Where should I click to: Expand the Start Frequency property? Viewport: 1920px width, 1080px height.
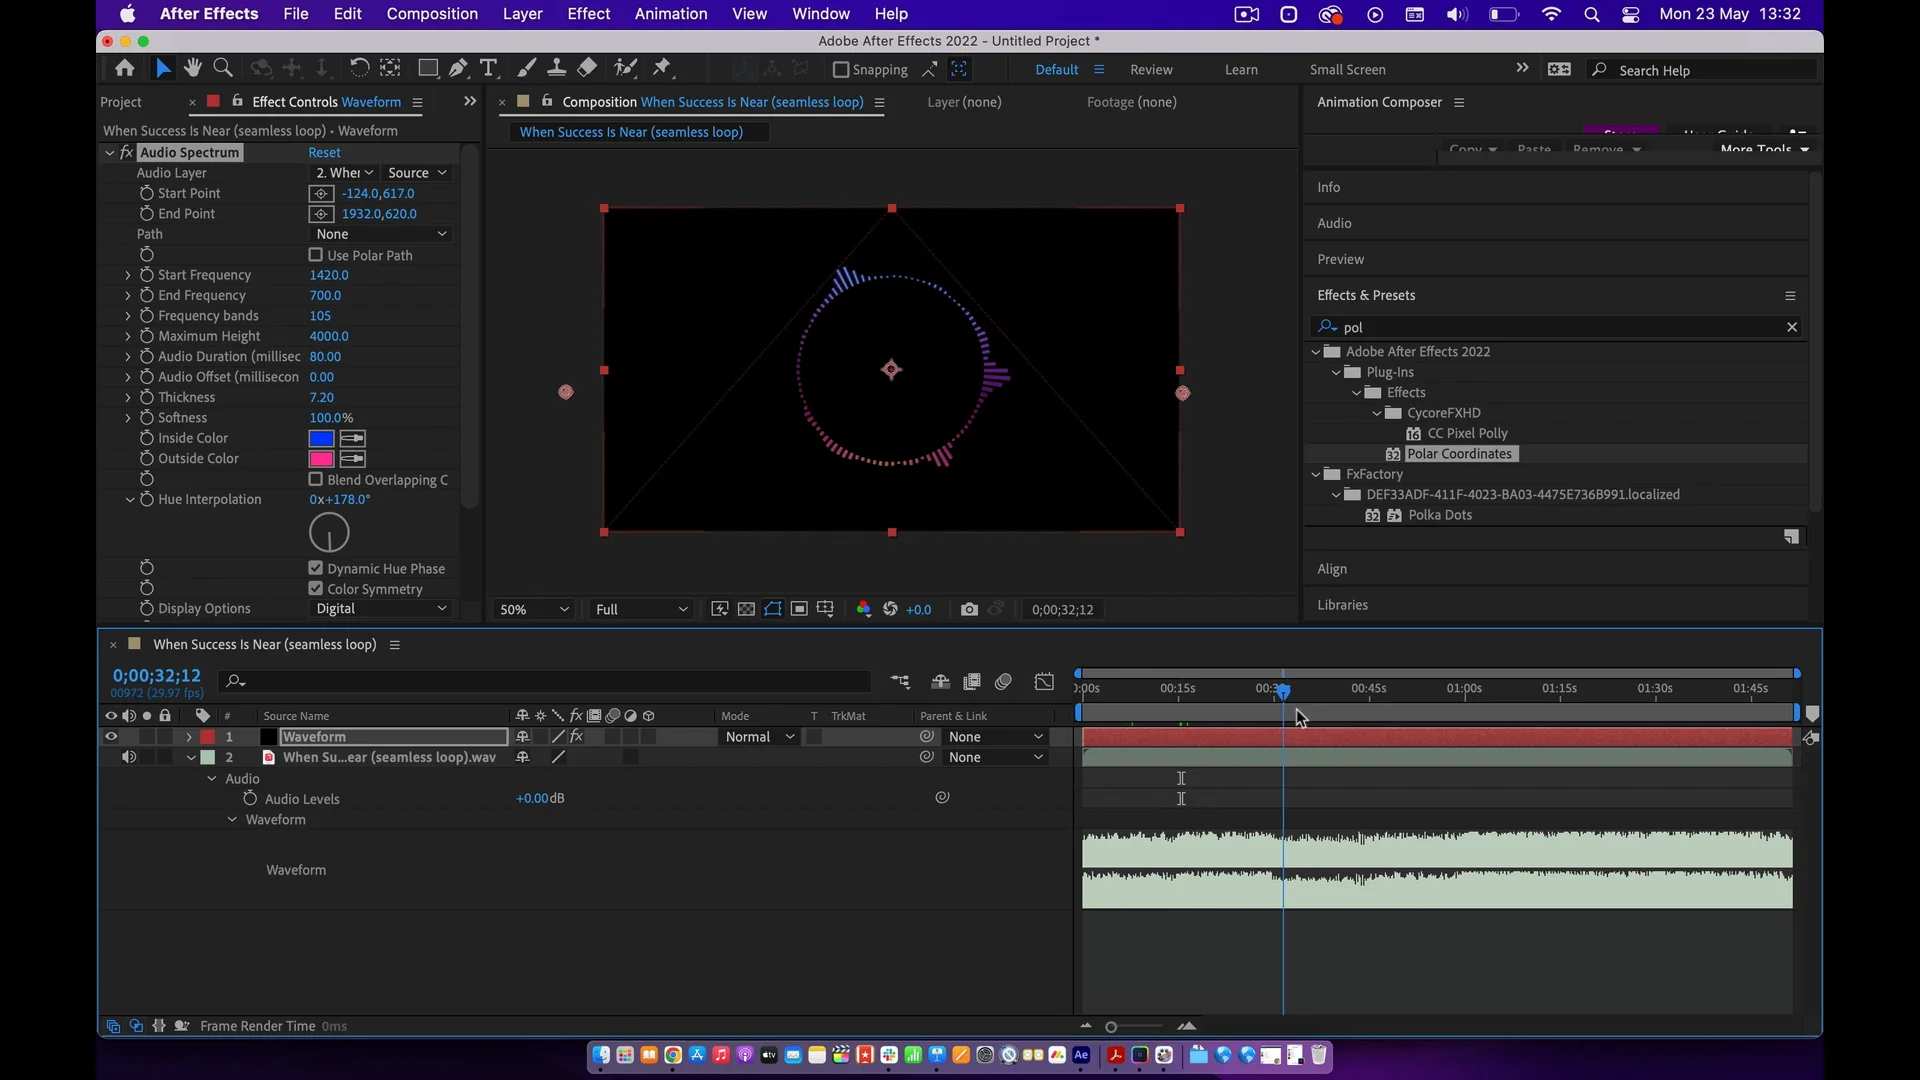click(x=128, y=275)
